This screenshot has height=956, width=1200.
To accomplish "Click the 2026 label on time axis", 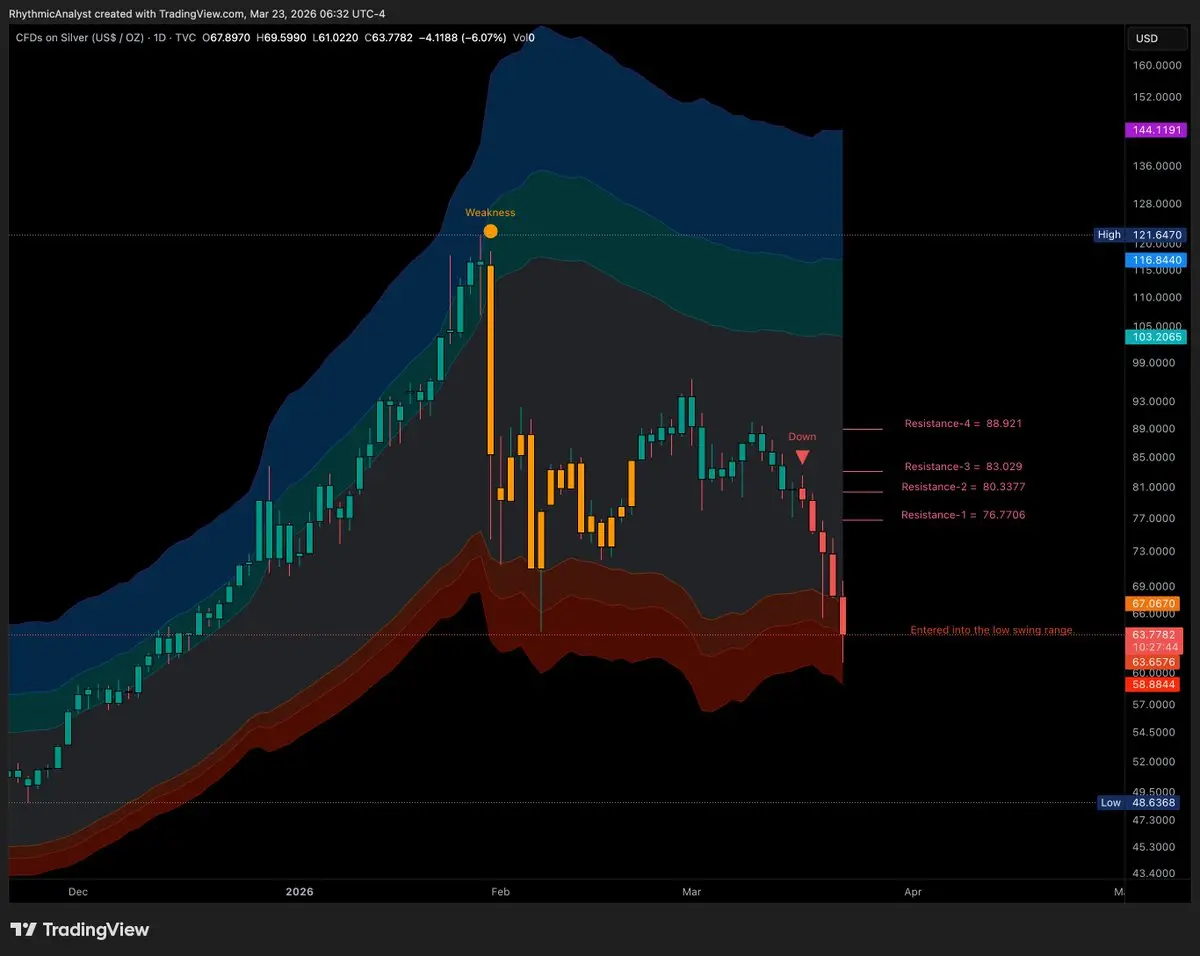I will point(299,892).
